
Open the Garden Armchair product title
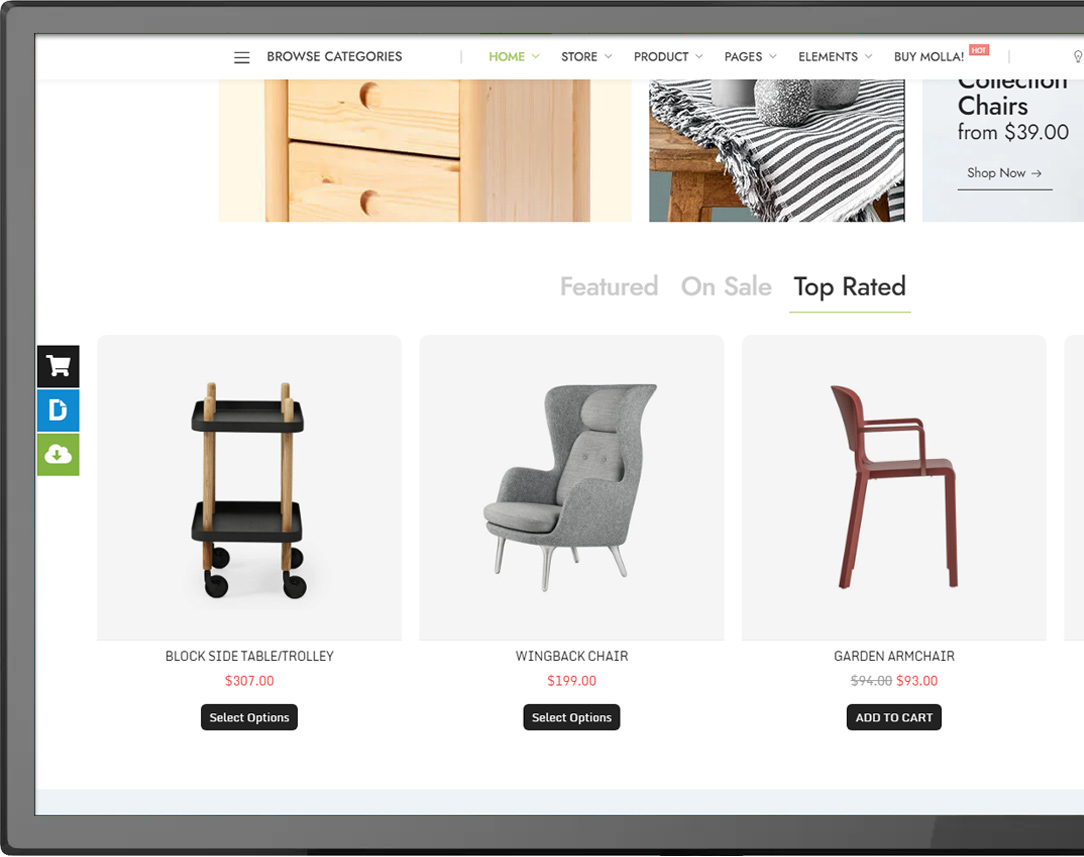point(894,656)
